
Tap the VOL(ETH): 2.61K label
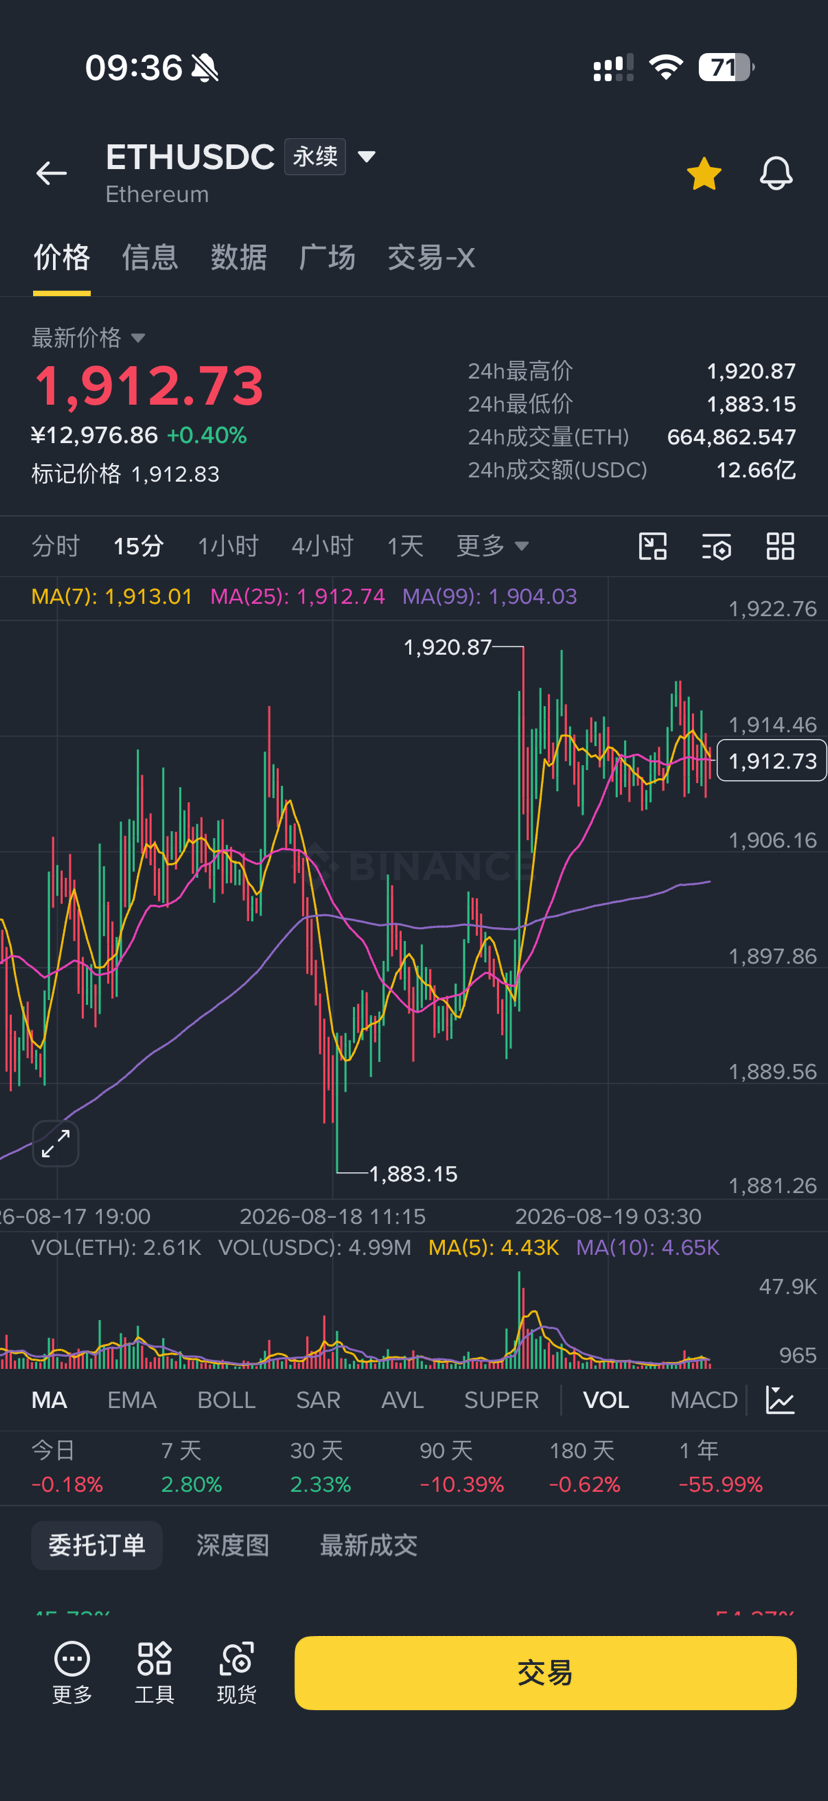coord(116,1247)
